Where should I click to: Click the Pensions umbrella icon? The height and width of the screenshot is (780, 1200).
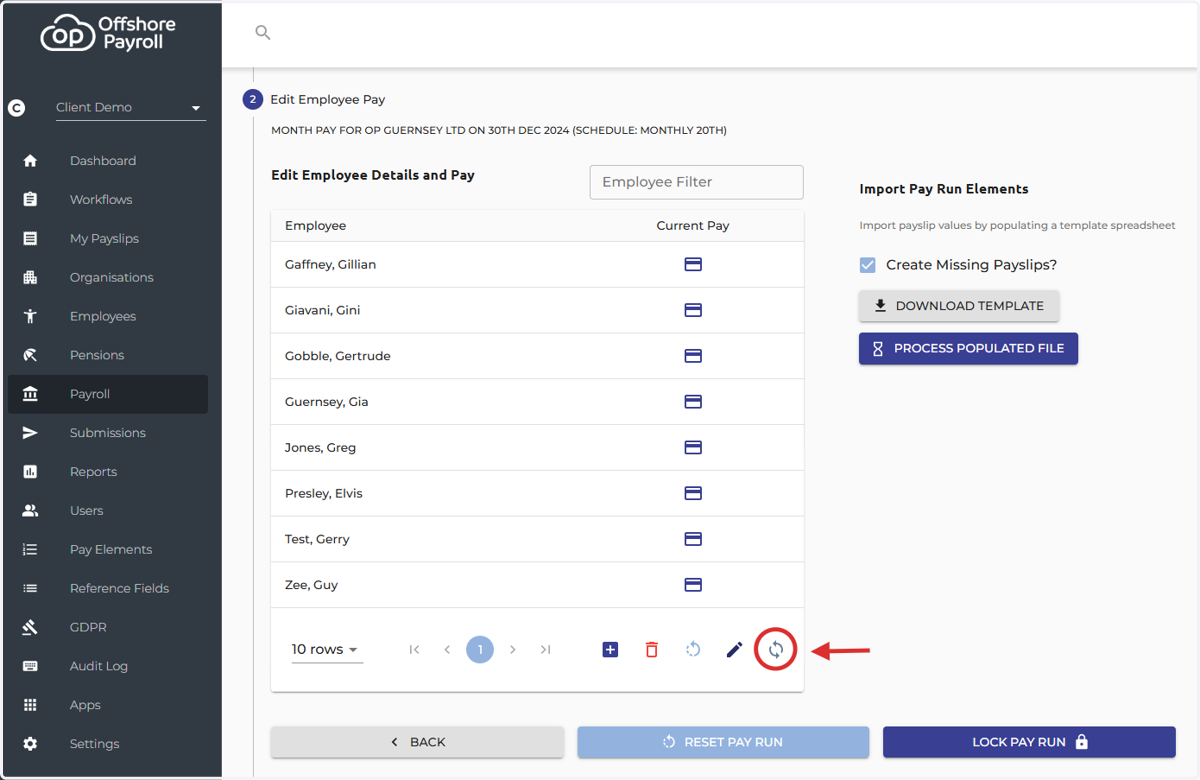(x=30, y=355)
